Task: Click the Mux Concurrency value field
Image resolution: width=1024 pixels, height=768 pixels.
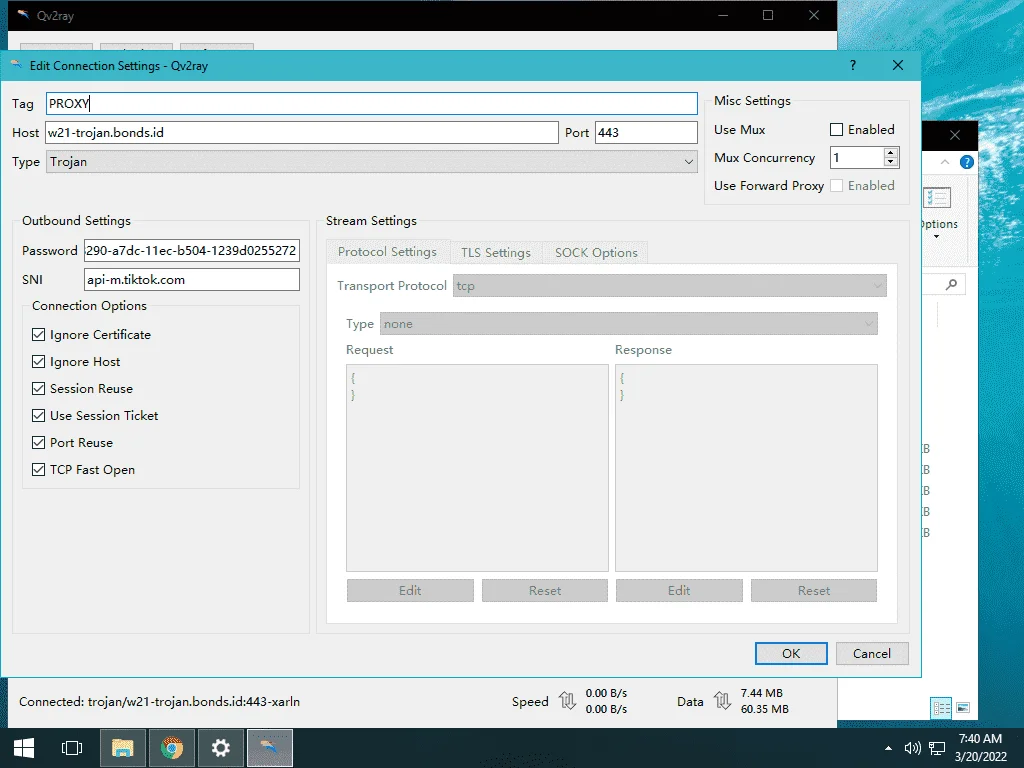Action: pos(857,157)
